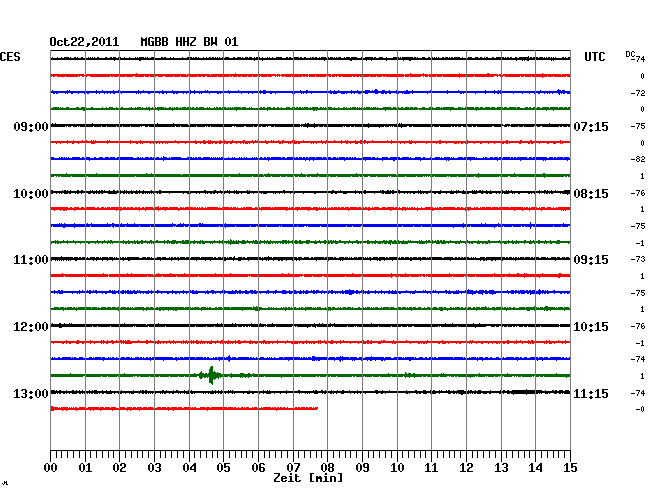
Task: Click minute tick label "02" on x-axis
Action: [119, 468]
